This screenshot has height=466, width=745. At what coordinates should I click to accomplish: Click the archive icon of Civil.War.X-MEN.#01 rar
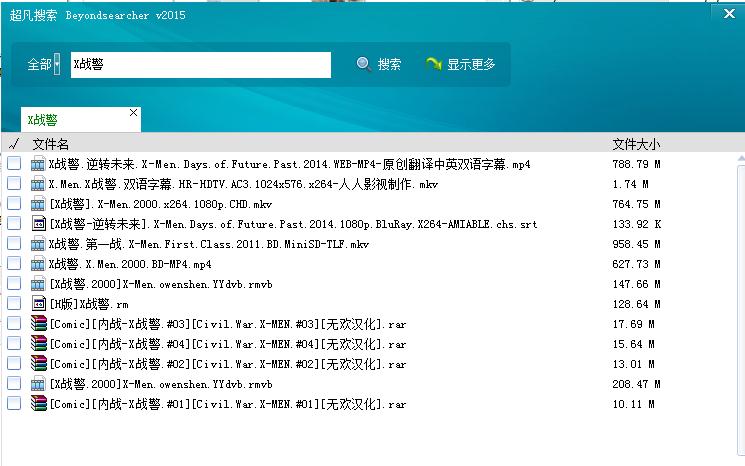pyautogui.click(x=39, y=404)
